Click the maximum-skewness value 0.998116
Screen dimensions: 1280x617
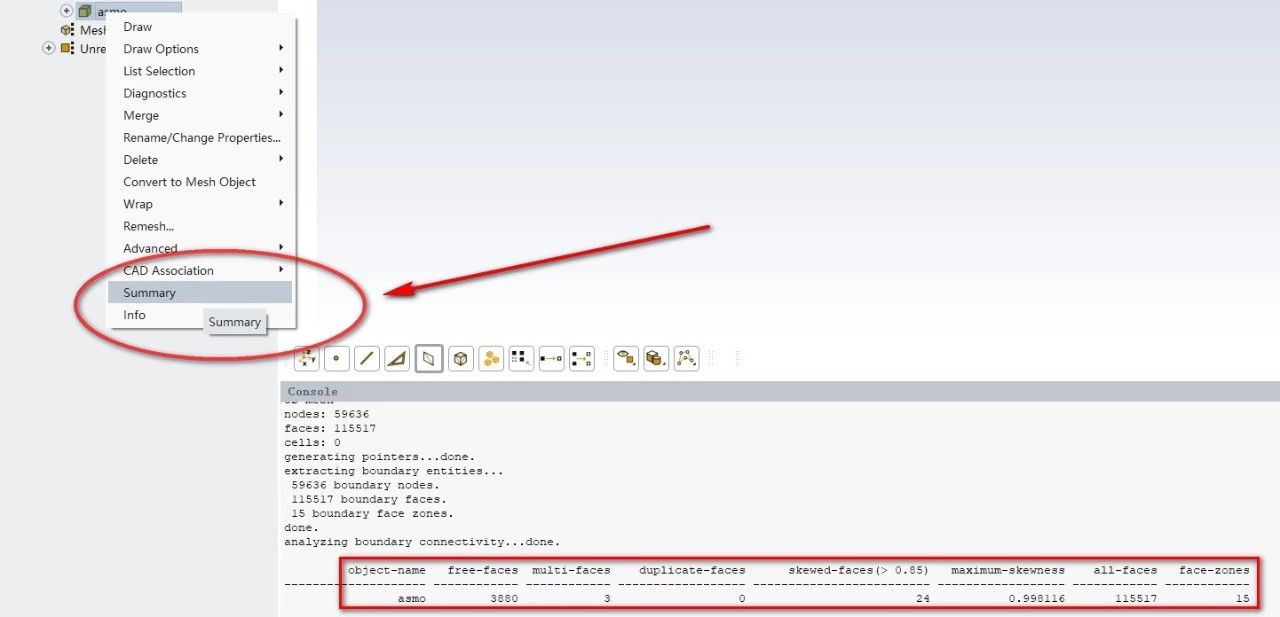point(1036,598)
